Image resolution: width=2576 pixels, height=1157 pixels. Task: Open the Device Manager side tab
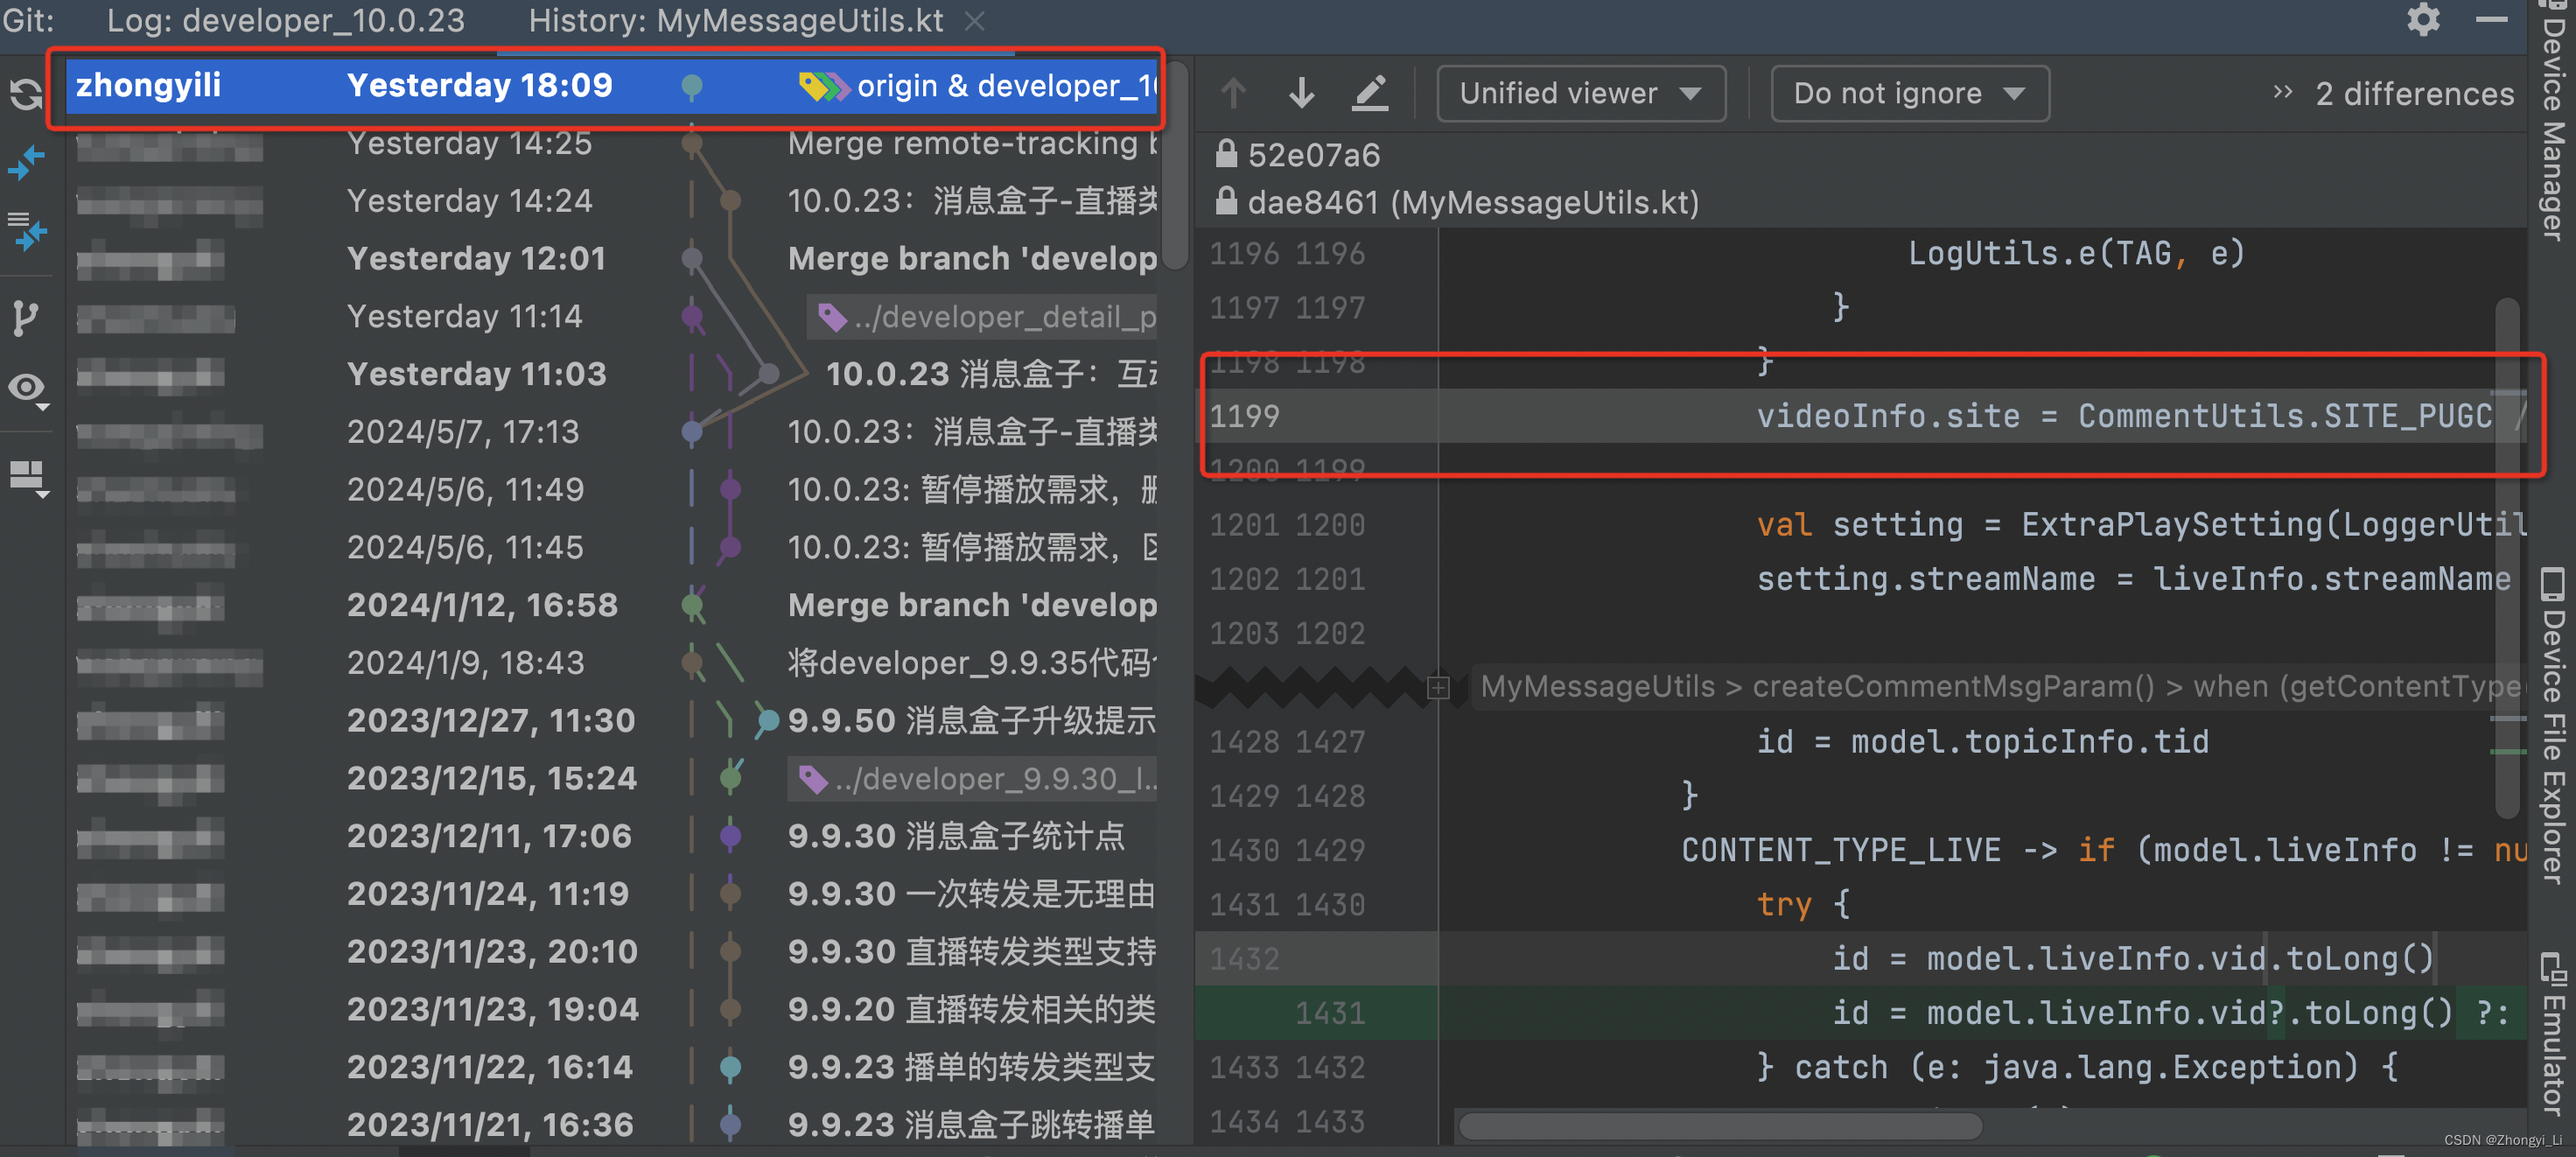pos(2553,120)
